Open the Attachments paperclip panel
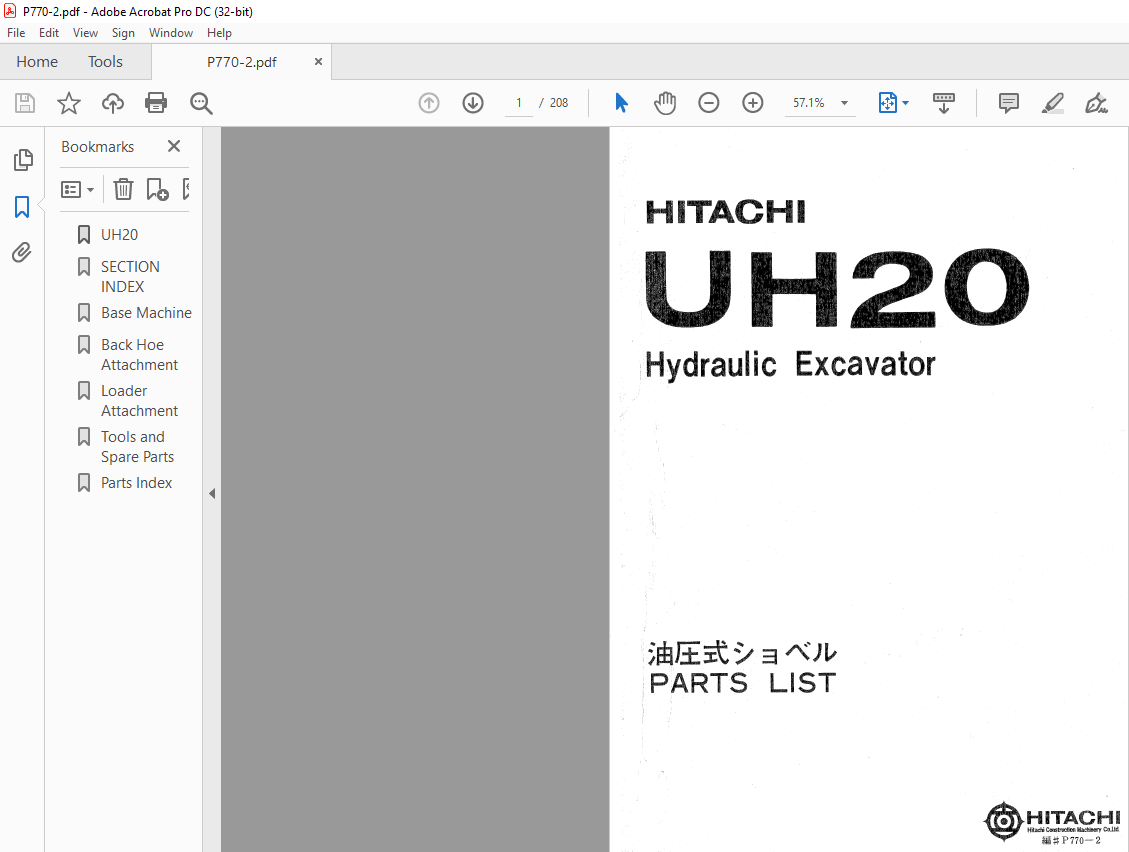The image size is (1129, 852). point(22,252)
